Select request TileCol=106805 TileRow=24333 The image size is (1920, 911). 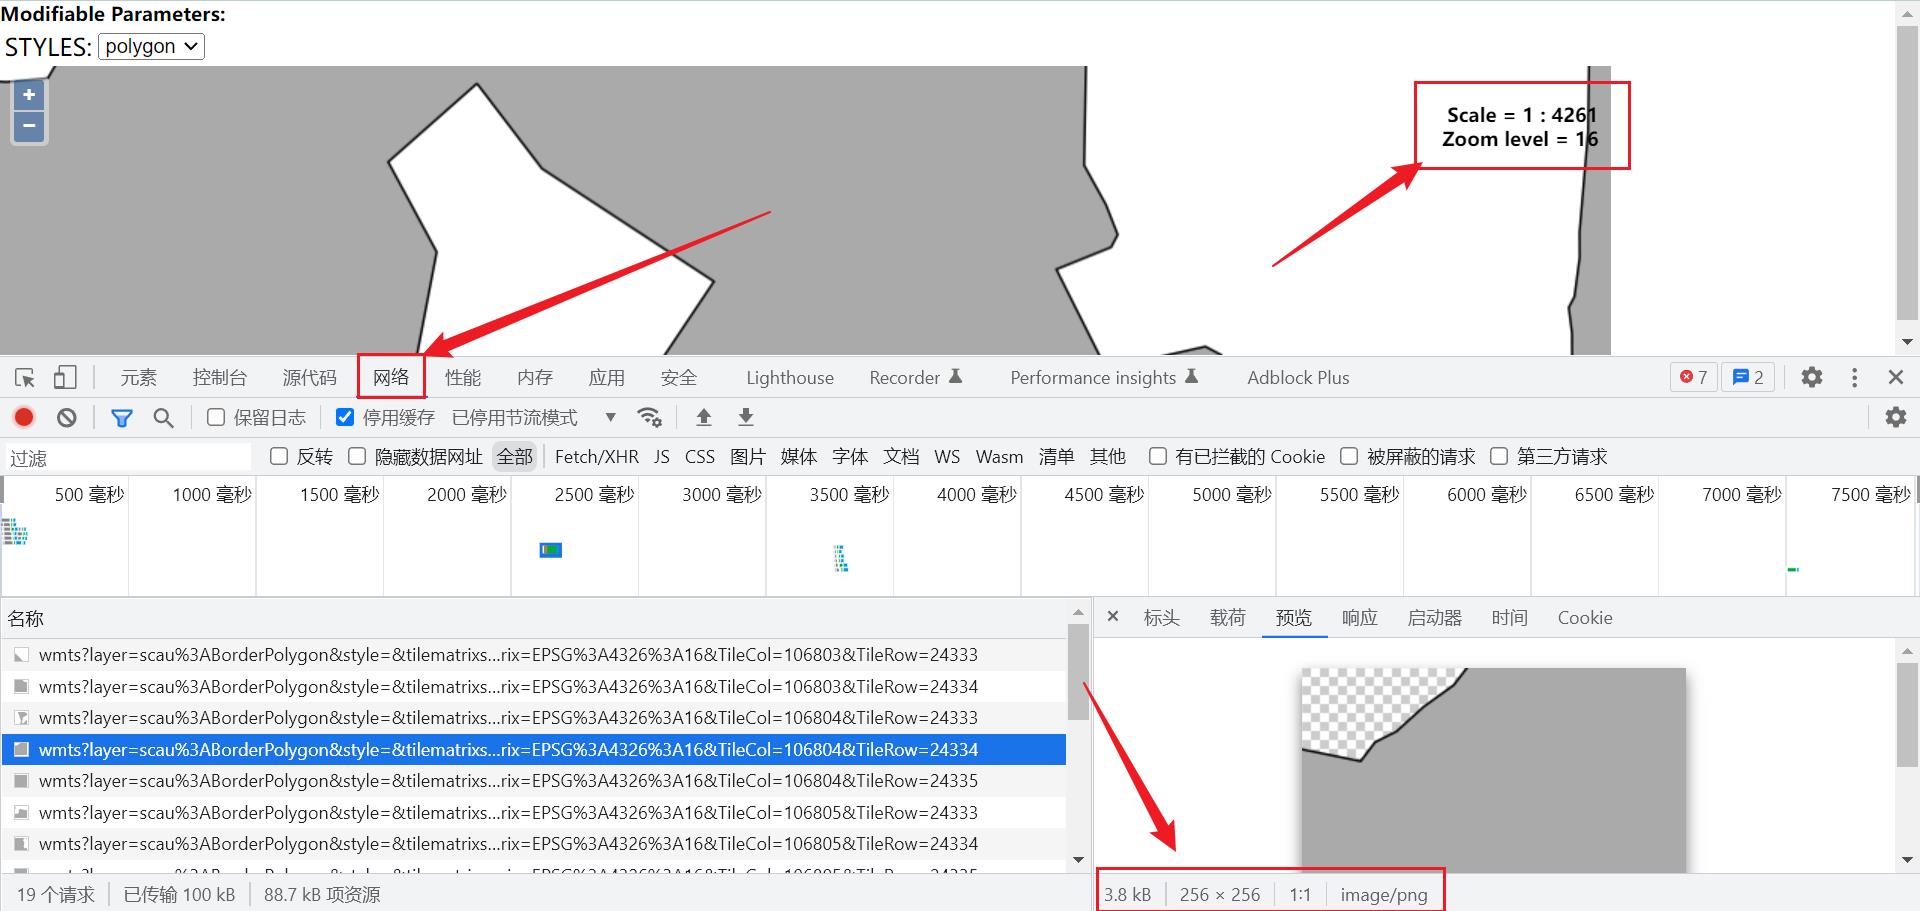point(534,812)
